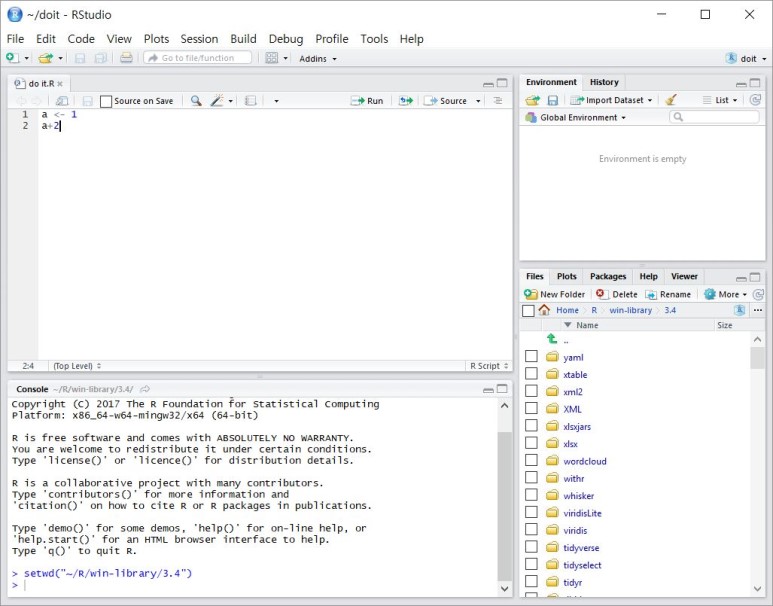The height and width of the screenshot is (606, 773).
Task: Toggle the Source on Save checkbox
Action: point(105,102)
